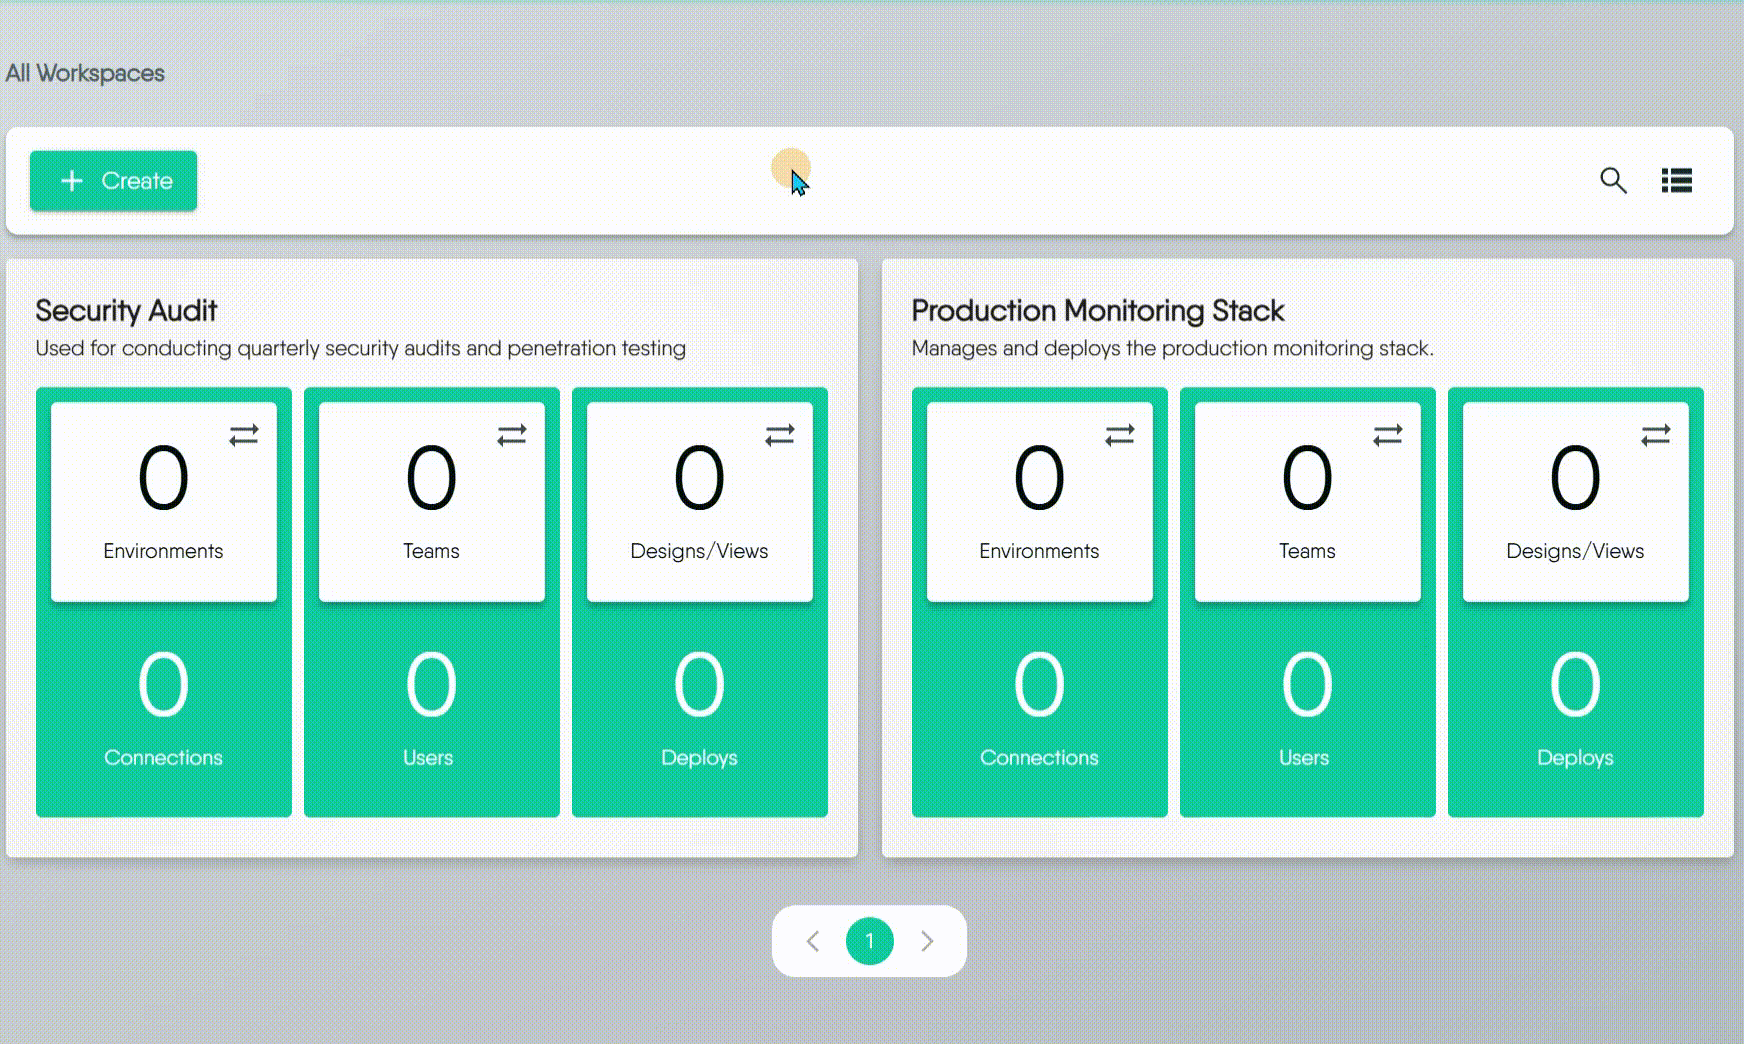Click transfer arrows on Production Monitoring Designs/Views card
This screenshot has height=1044, width=1744.
(1656, 435)
